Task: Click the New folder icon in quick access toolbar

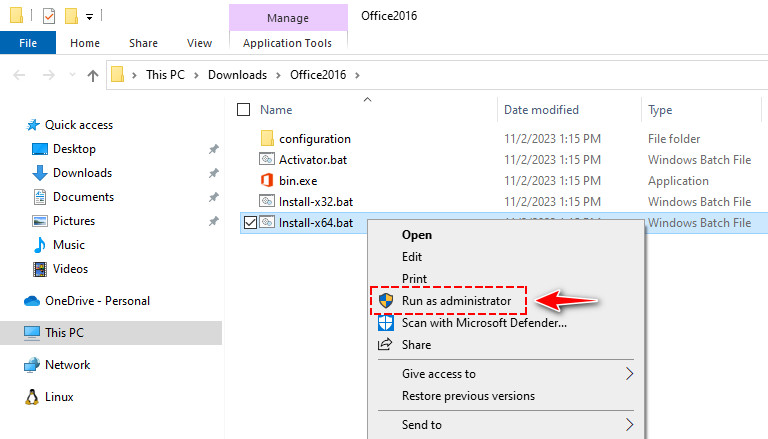Action: [72, 16]
